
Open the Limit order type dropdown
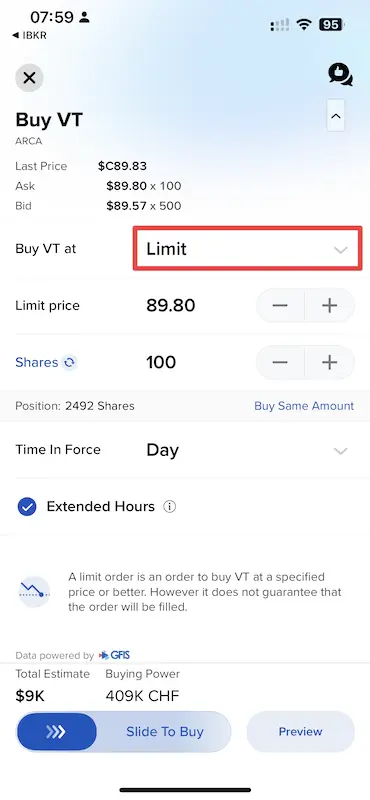coord(248,249)
